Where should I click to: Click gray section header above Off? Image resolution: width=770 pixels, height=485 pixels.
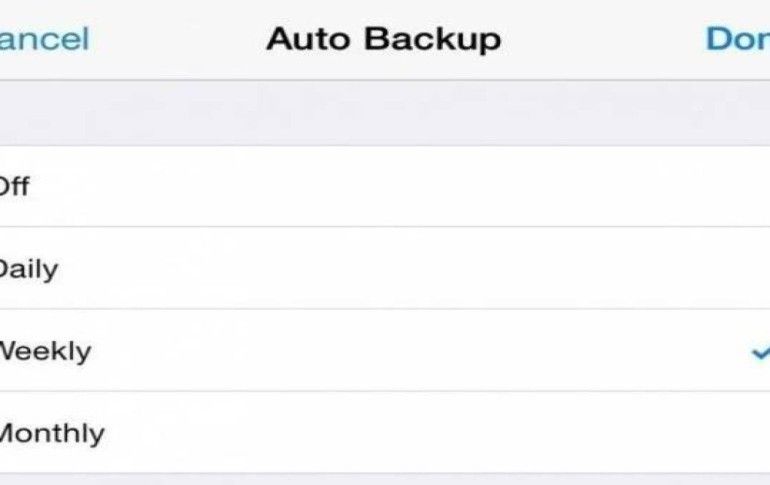click(385, 113)
